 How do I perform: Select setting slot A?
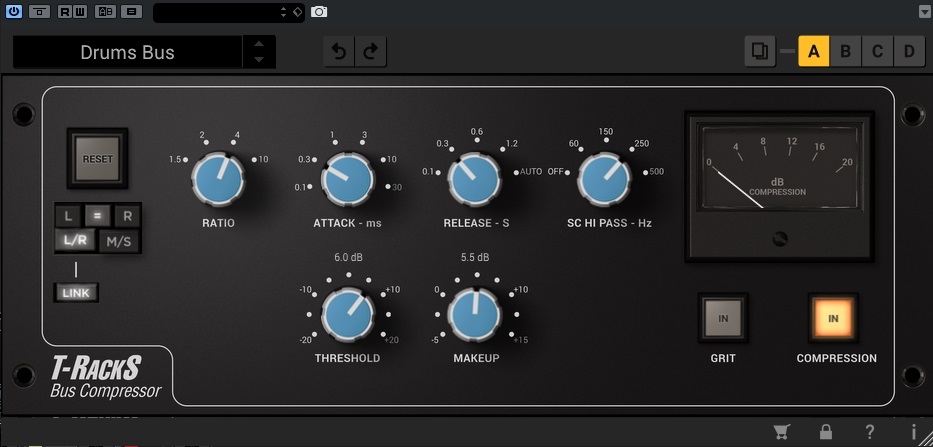[x=813, y=51]
